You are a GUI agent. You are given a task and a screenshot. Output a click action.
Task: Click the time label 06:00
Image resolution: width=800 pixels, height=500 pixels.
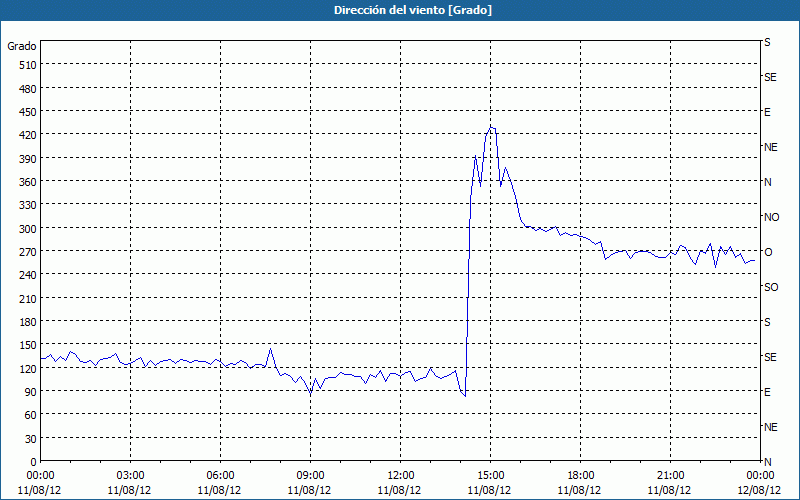tap(220, 476)
